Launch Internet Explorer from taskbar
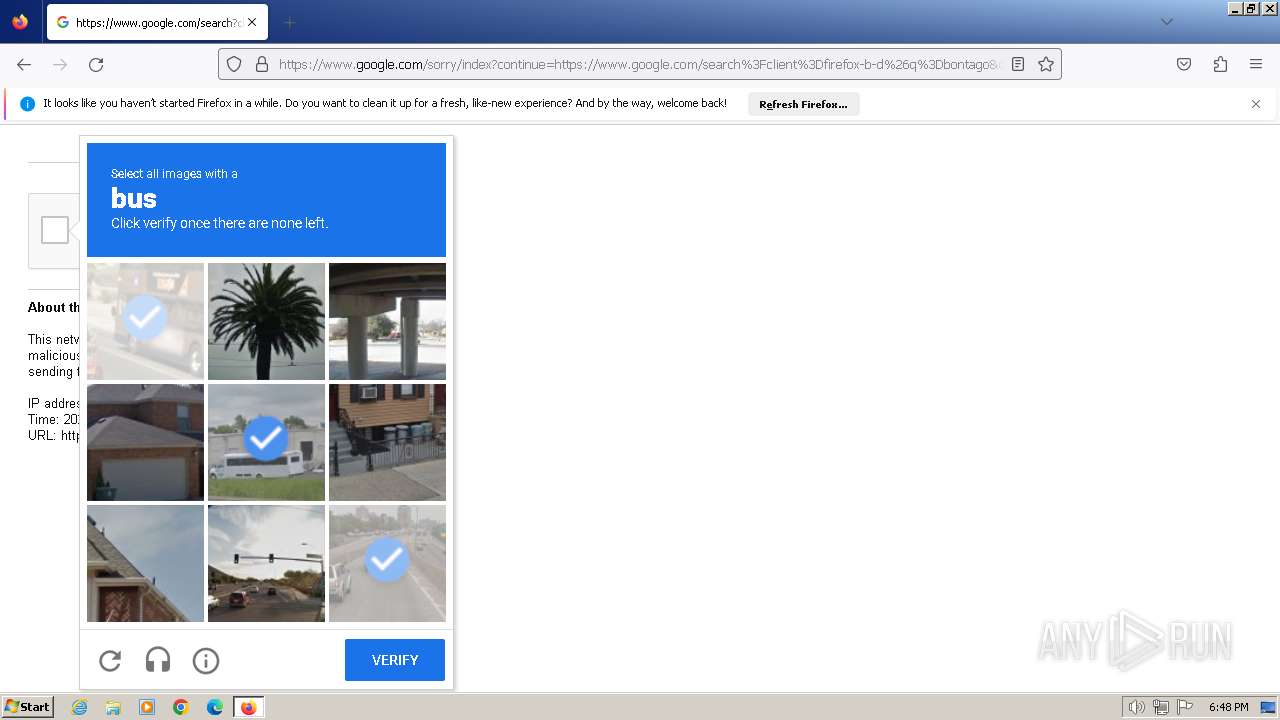1280x720 pixels. point(80,707)
